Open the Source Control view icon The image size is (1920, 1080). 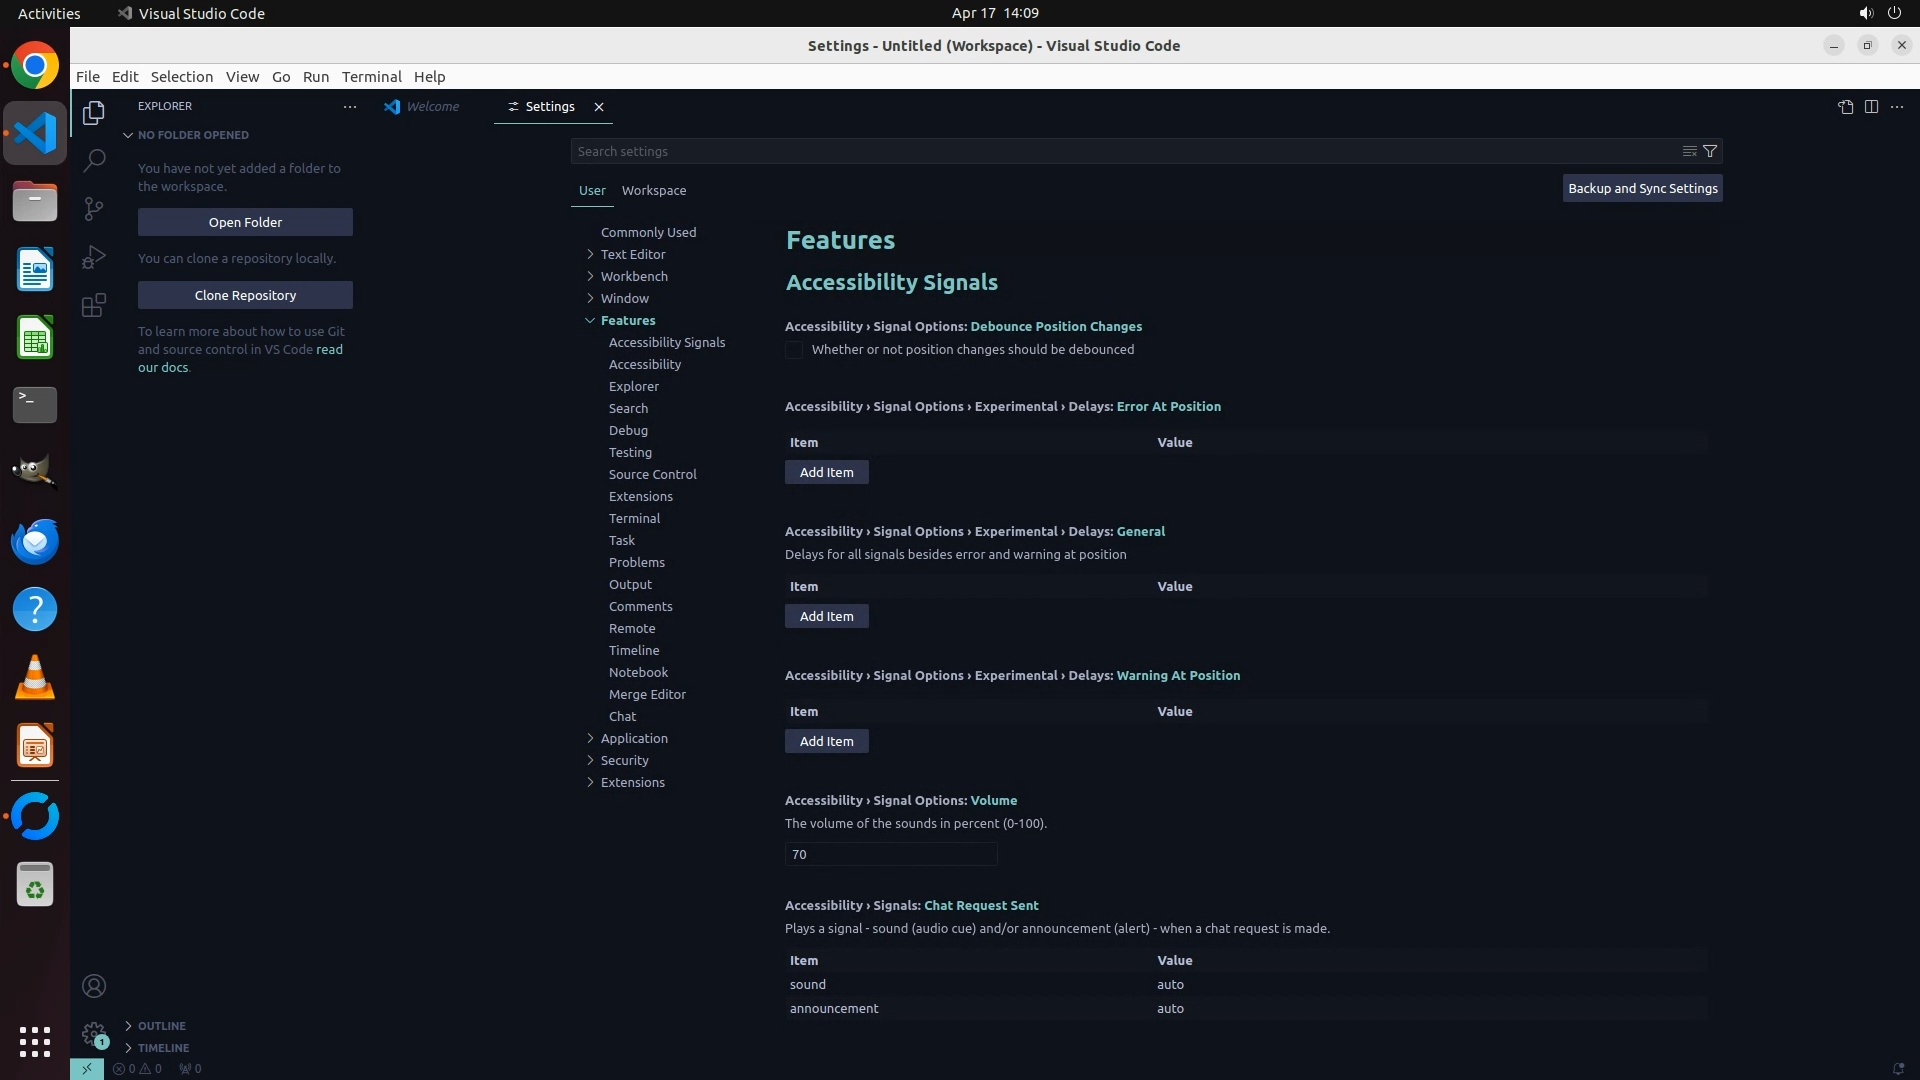[94, 208]
